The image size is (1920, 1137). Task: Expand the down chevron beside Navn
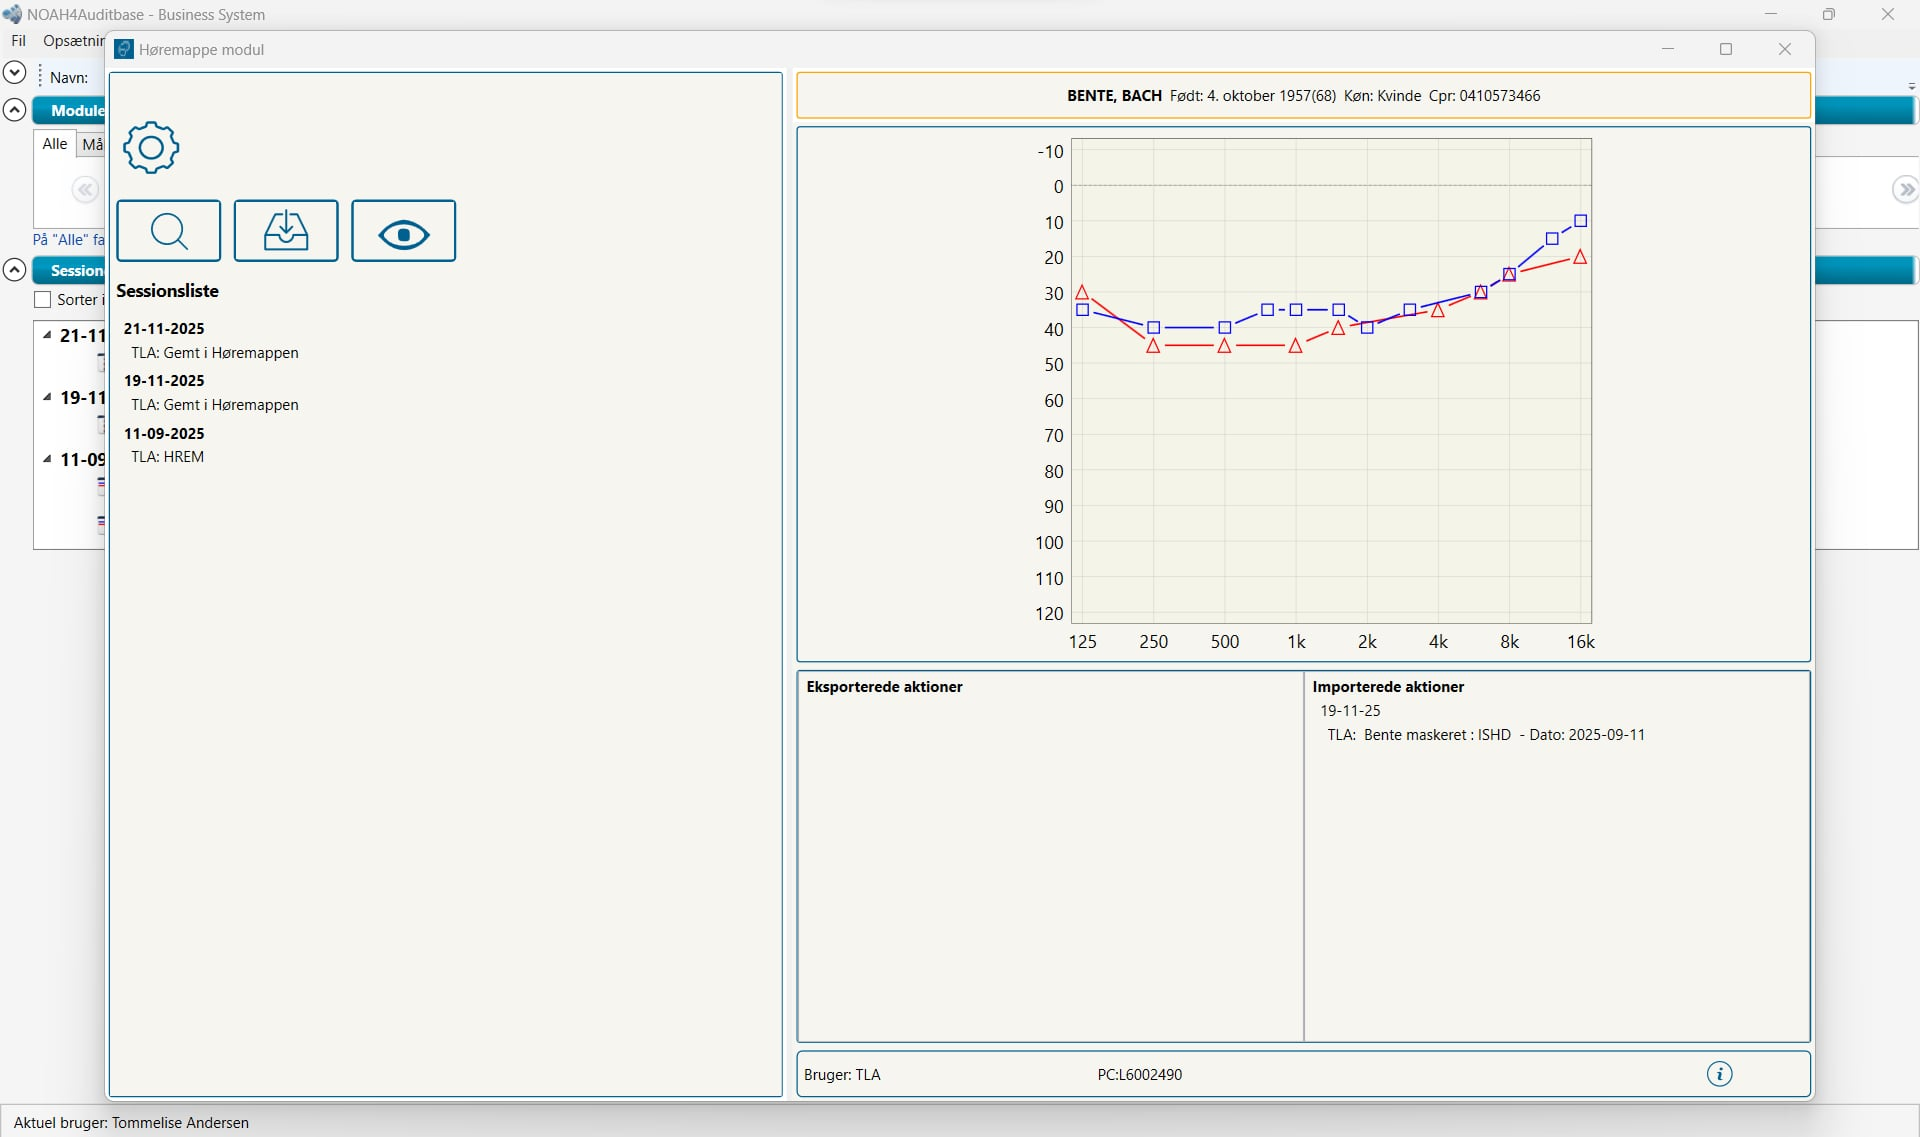point(15,72)
